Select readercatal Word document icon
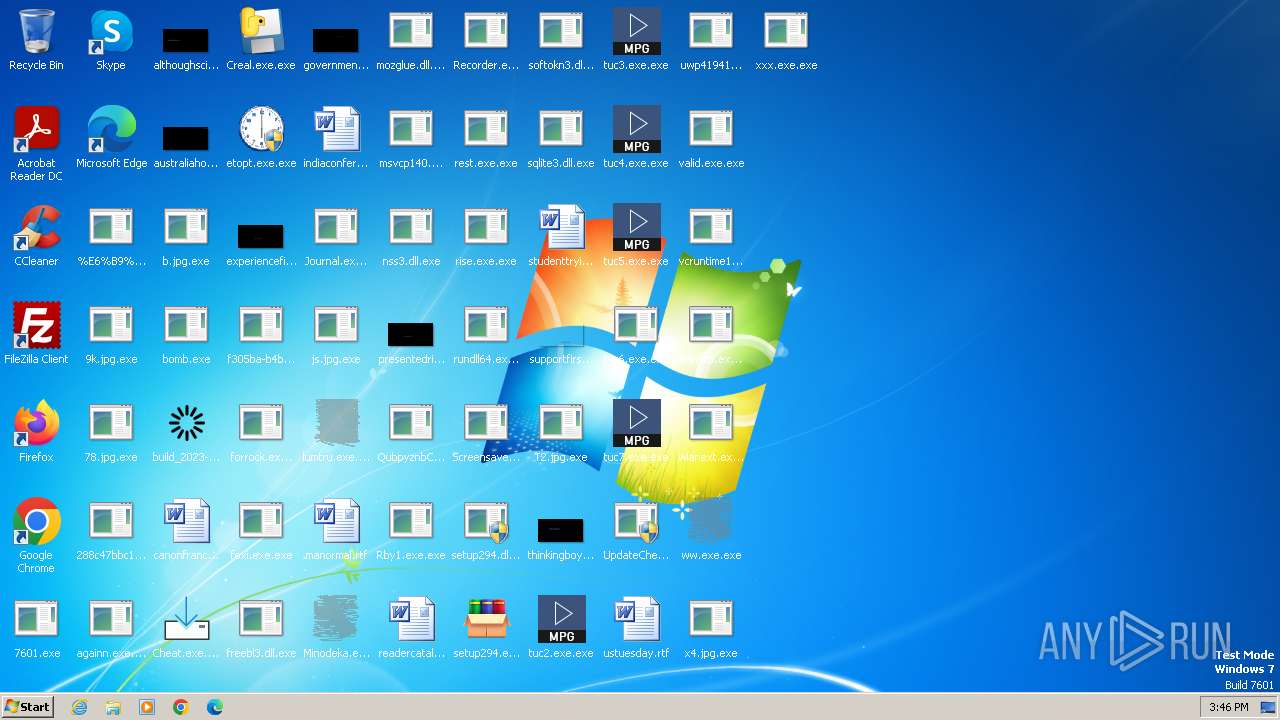Image resolution: width=1280 pixels, height=720 pixels. [411, 620]
